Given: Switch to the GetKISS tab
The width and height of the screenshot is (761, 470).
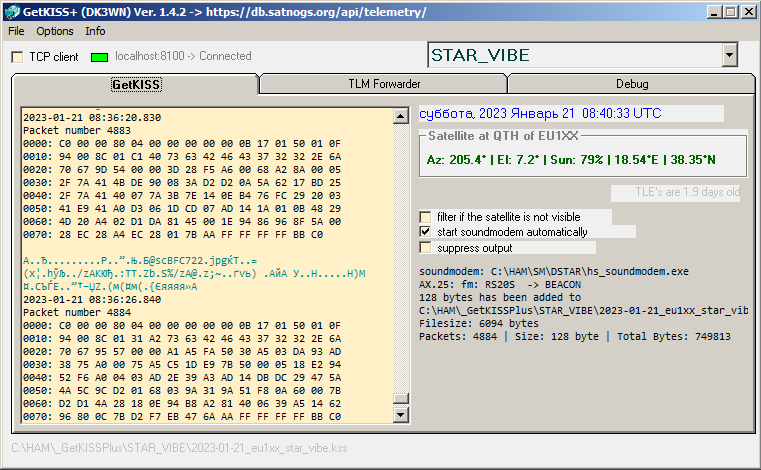Looking at the screenshot, I should tap(136, 84).
